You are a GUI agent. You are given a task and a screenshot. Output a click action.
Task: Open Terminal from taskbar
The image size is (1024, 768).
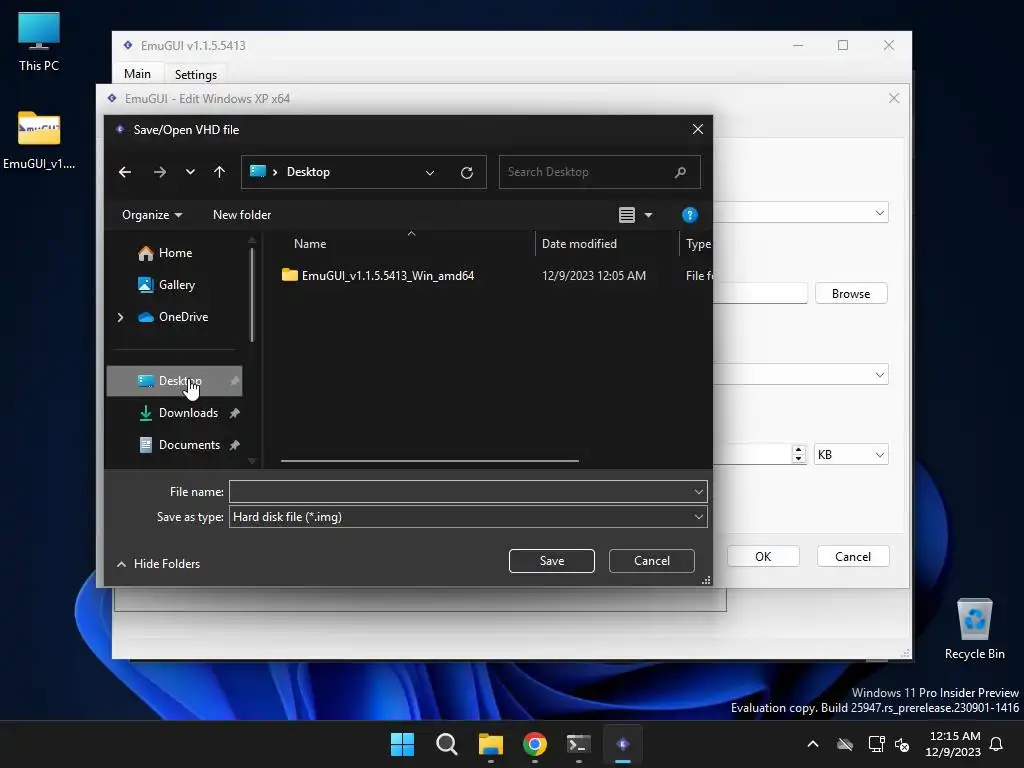(579, 744)
